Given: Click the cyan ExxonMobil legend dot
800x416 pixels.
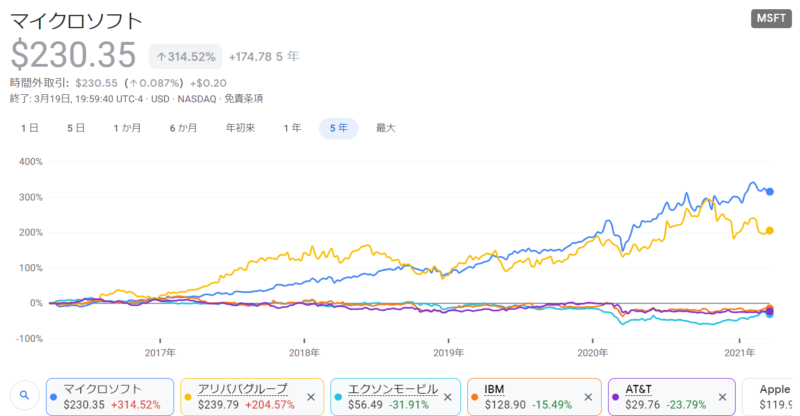Looking at the screenshot, I should 338,397.
